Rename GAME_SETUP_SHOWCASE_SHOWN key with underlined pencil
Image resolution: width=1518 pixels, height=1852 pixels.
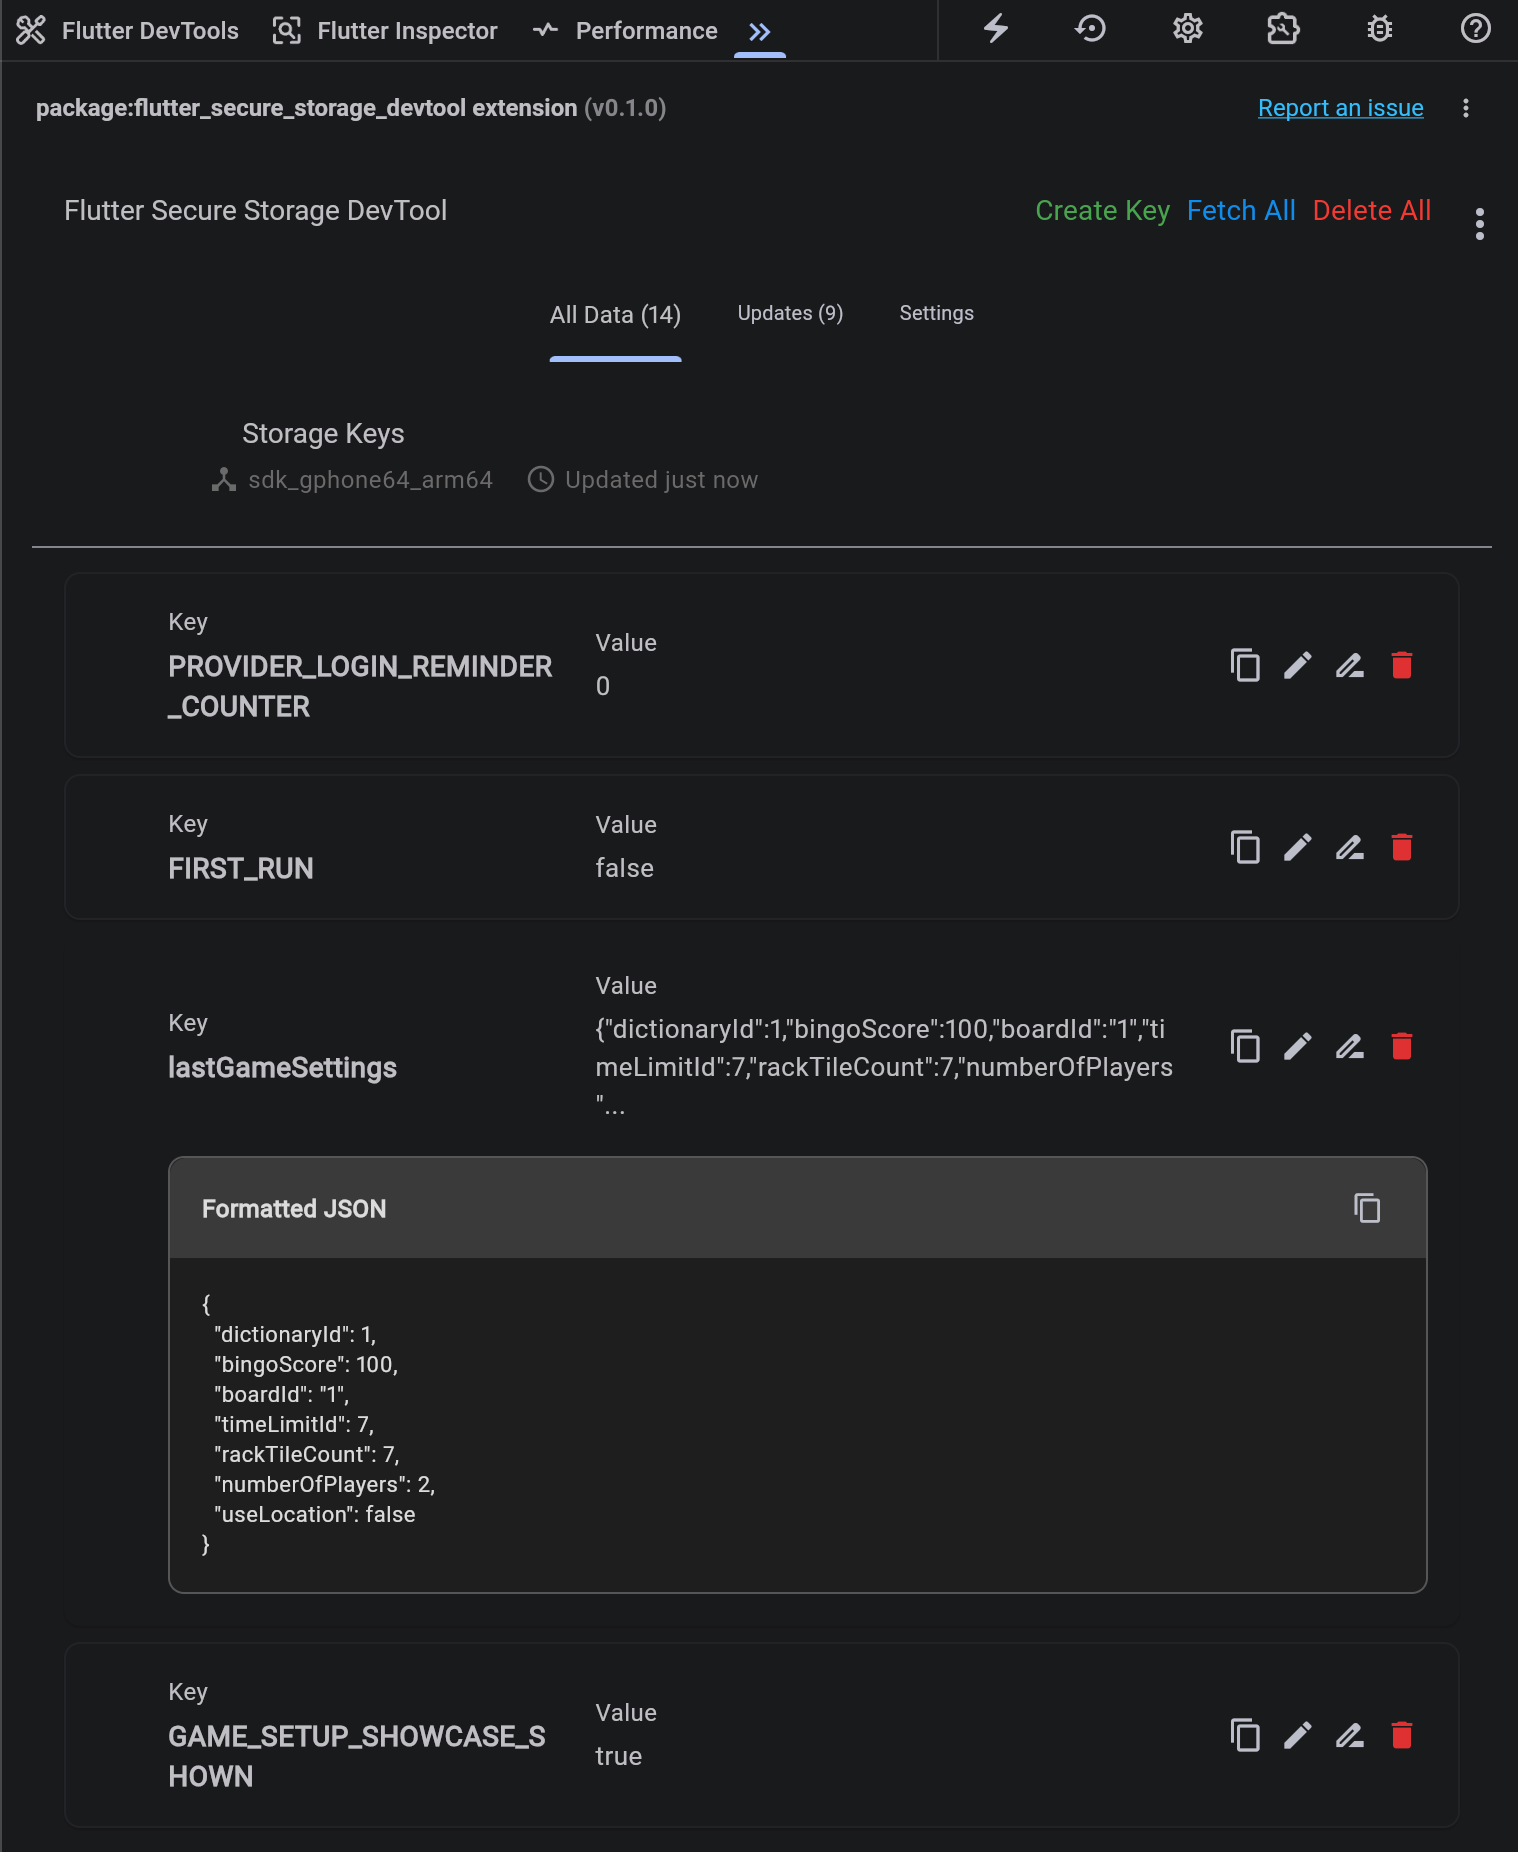1350,1735
